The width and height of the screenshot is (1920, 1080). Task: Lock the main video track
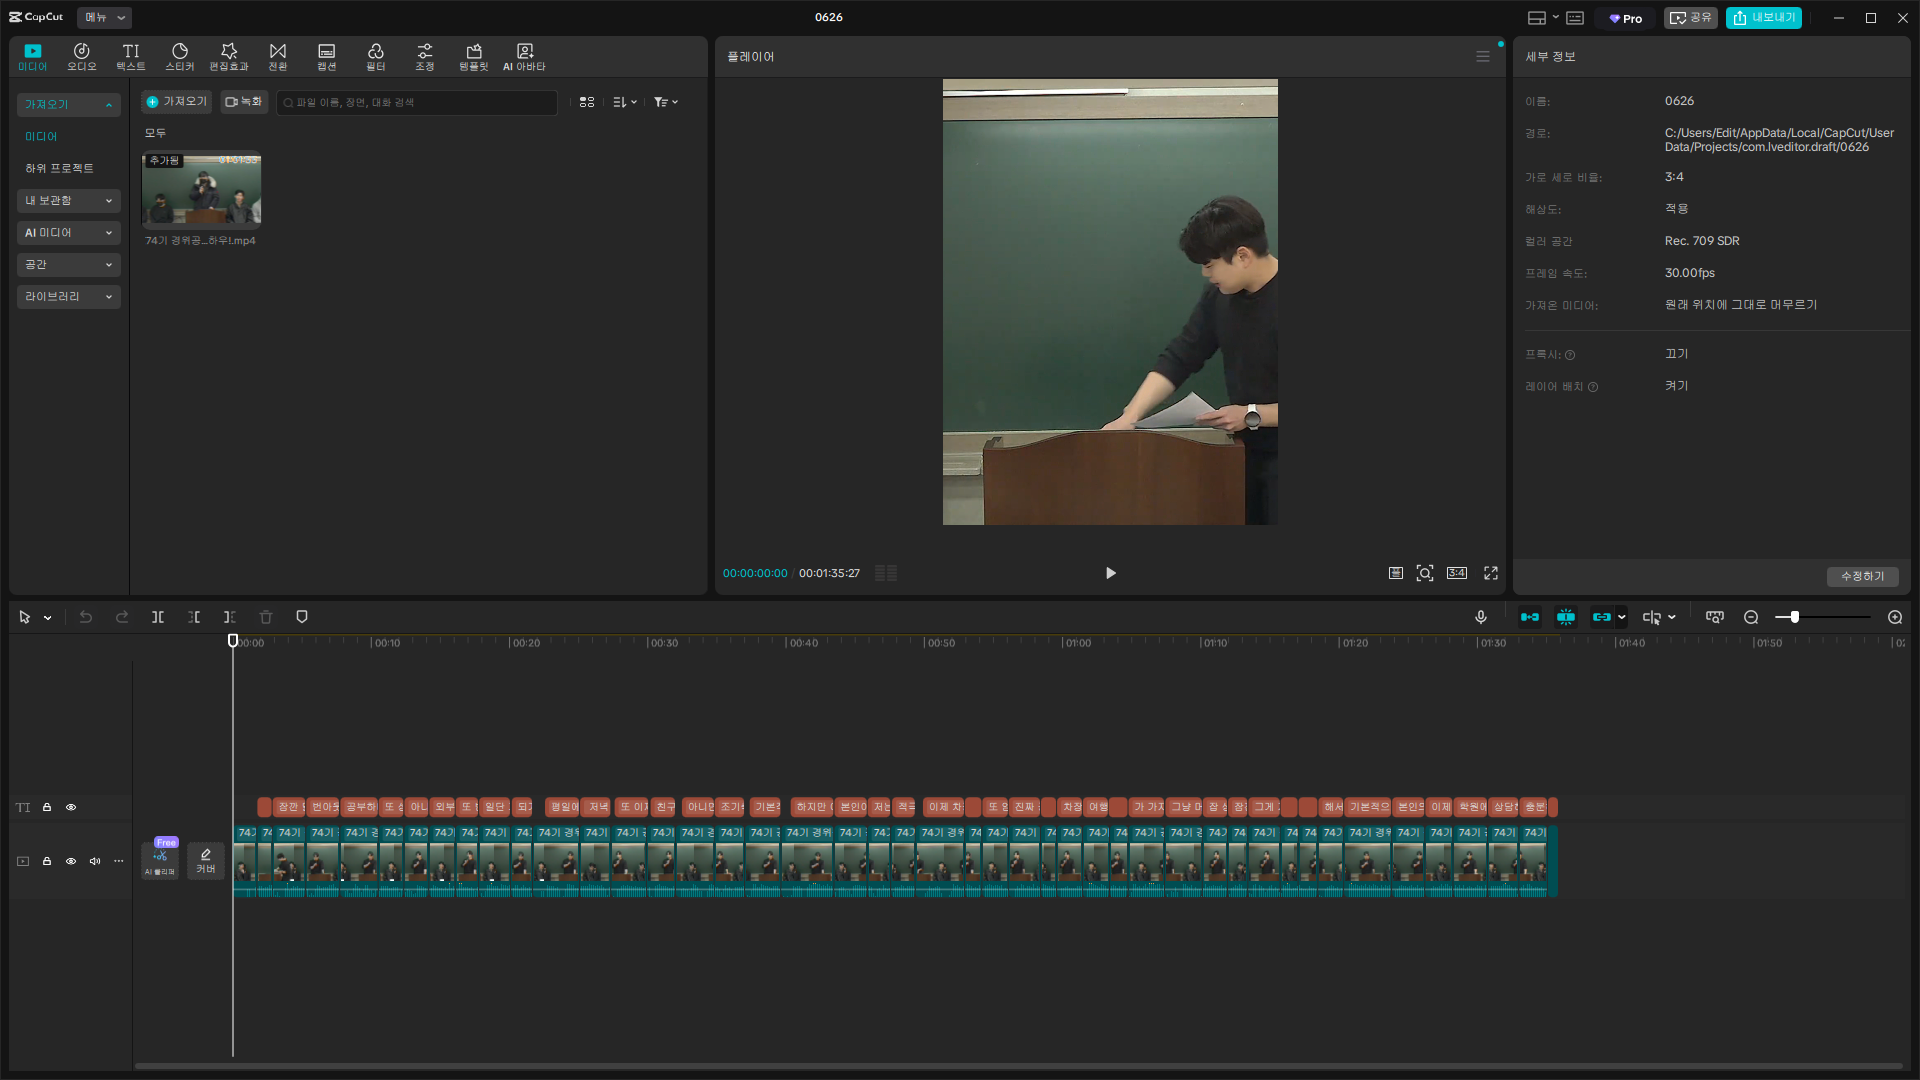tap(47, 861)
